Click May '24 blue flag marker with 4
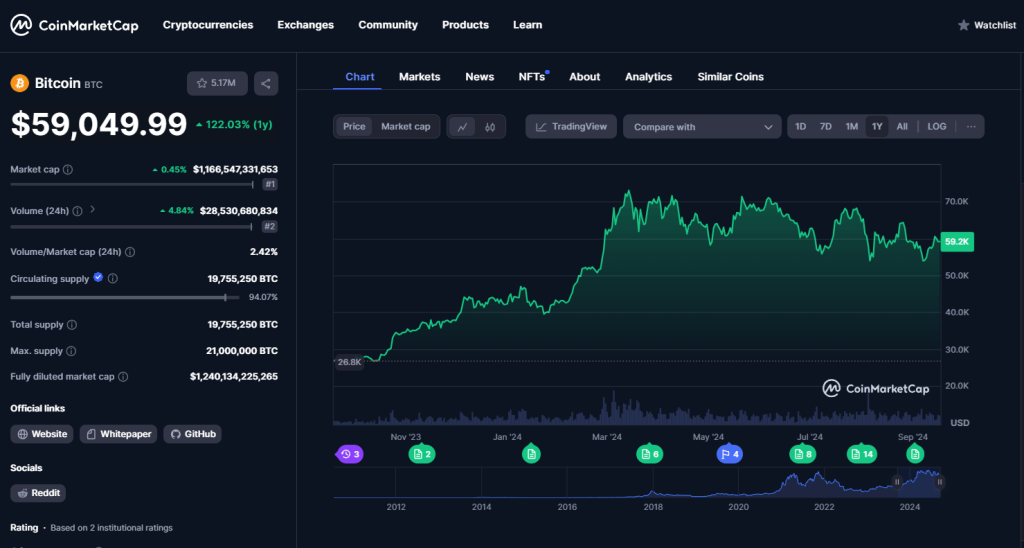 pos(729,454)
